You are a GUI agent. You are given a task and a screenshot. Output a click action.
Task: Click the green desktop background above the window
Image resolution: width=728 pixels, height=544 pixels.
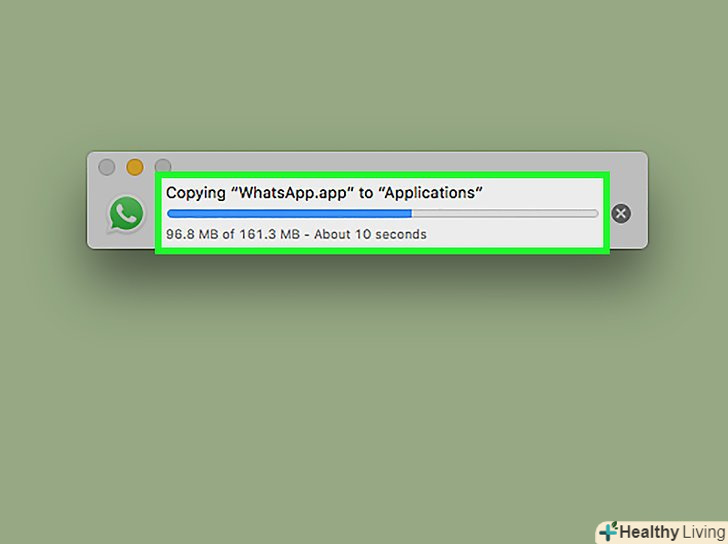(x=364, y=74)
